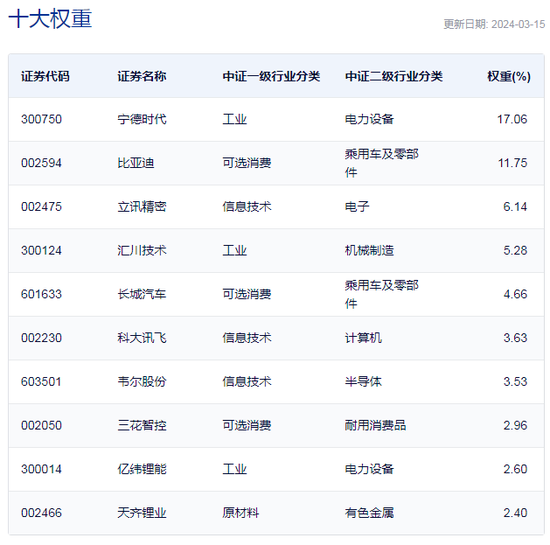
Task: Click 可选消费 in the 长城汽车 row
Action: [247, 294]
